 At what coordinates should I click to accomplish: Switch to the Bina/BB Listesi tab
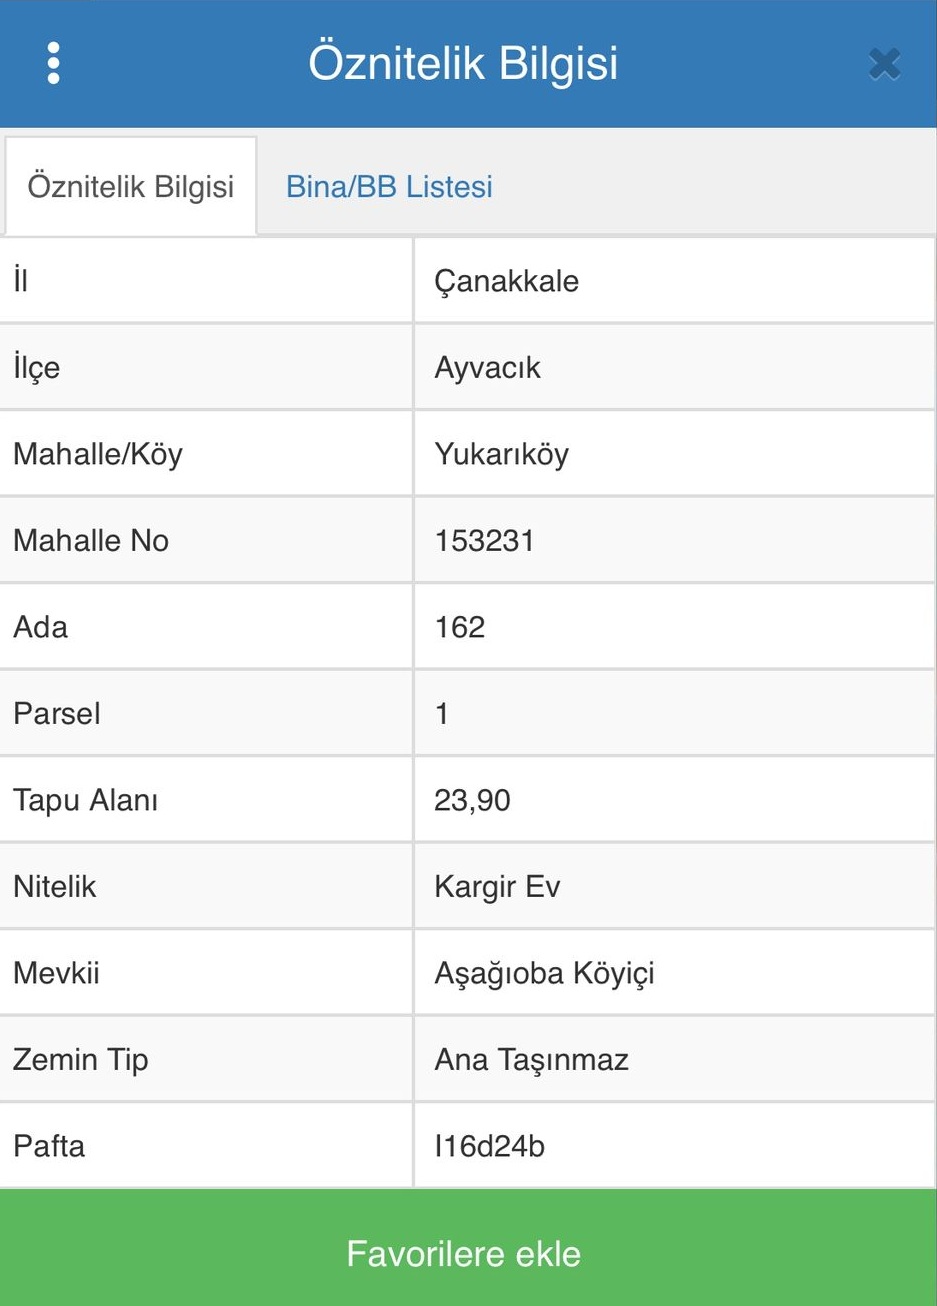click(x=389, y=187)
